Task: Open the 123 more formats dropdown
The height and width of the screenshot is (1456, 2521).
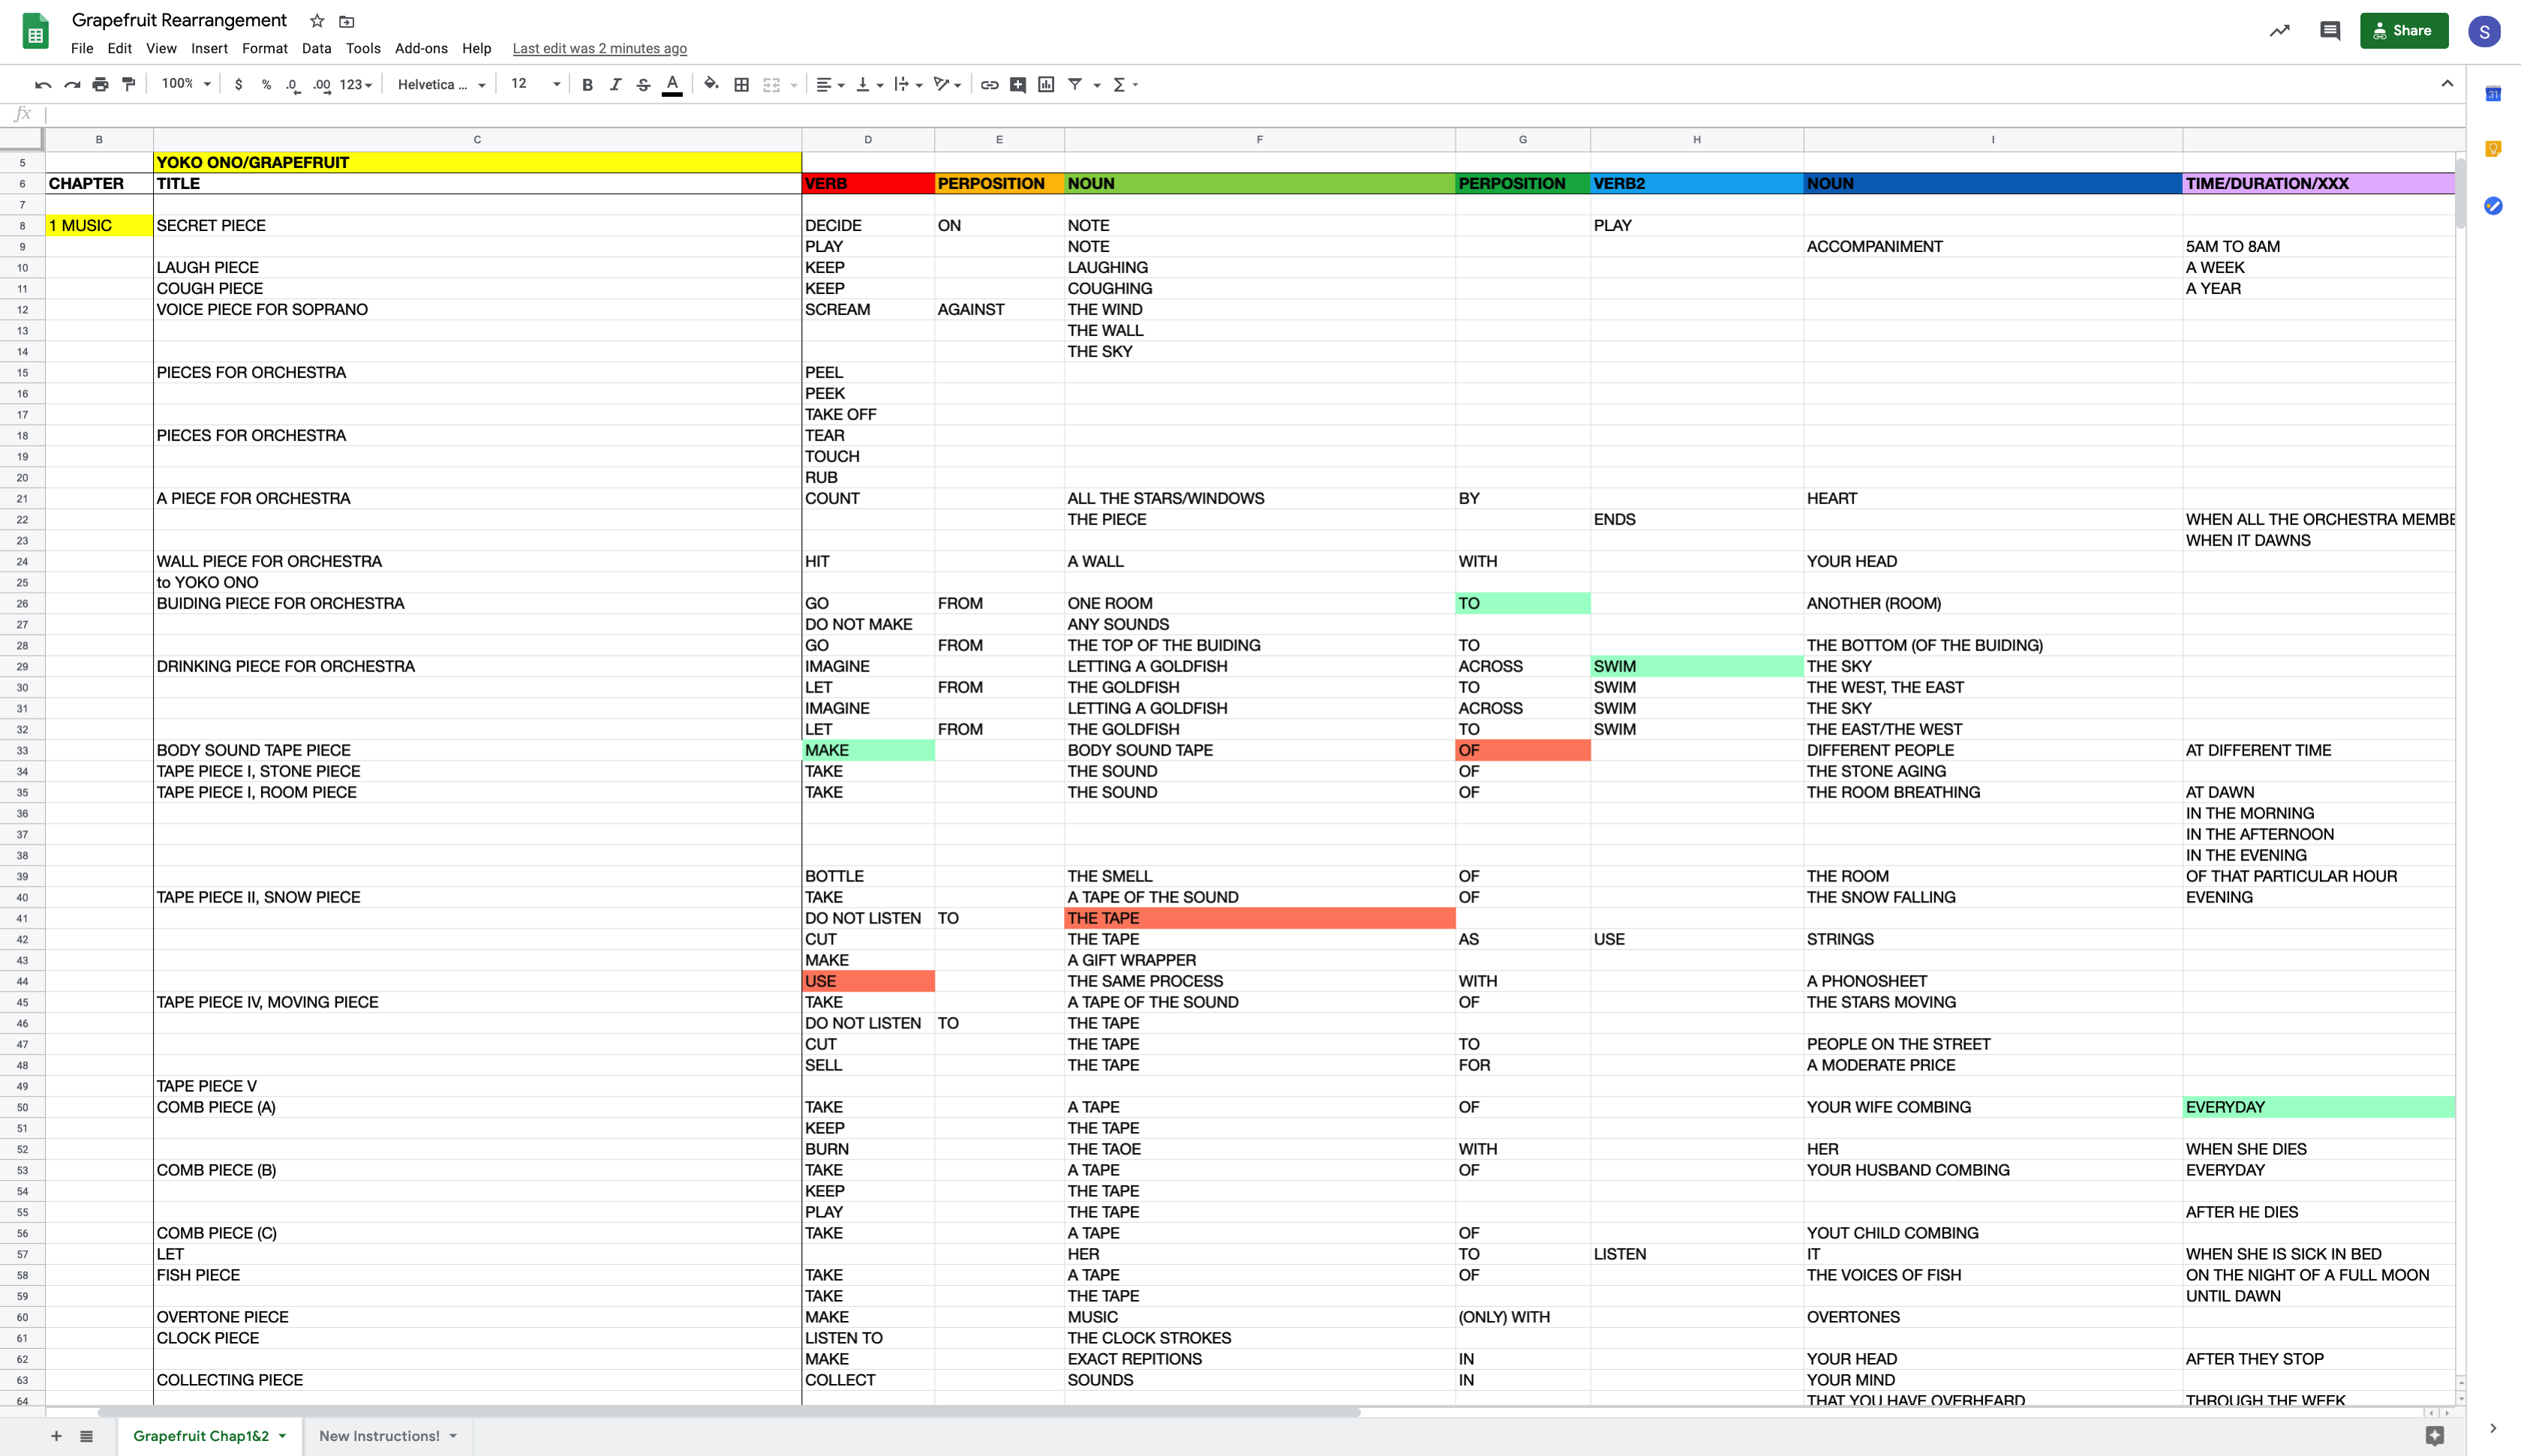Action: point(356,85)
